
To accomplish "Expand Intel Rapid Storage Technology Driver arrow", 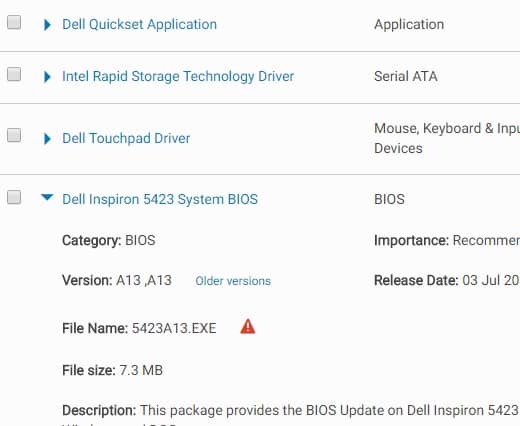I will pyautogui.click(x=47, y=76).
